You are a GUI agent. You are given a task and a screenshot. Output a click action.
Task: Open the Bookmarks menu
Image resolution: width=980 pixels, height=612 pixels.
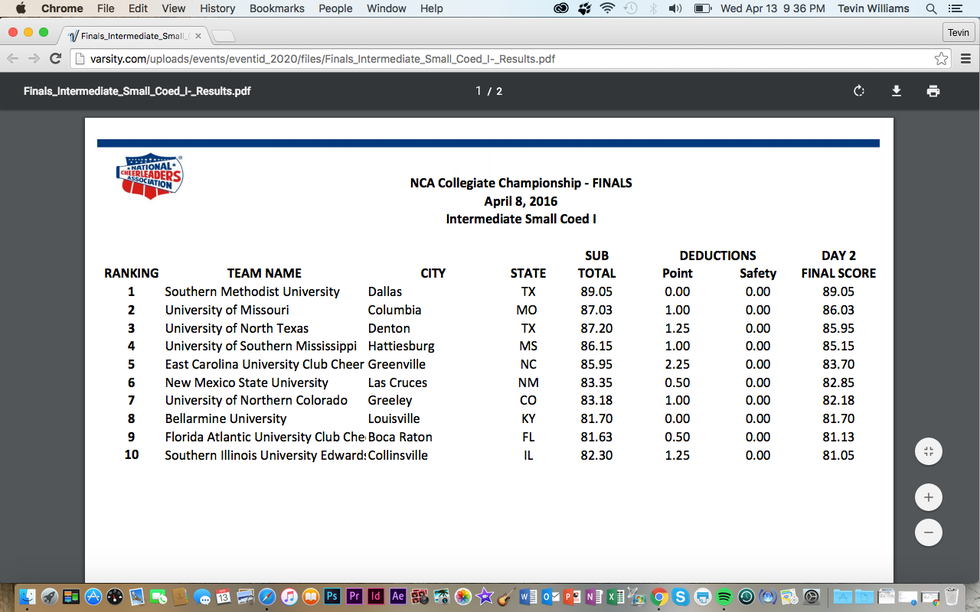click(277, 8)
